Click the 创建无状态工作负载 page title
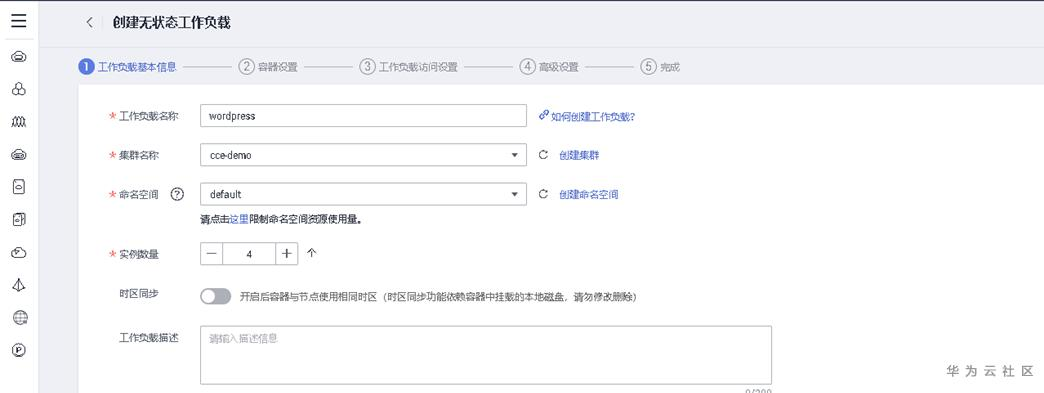This screenshot has height=393, width=1044. point(172,23)
